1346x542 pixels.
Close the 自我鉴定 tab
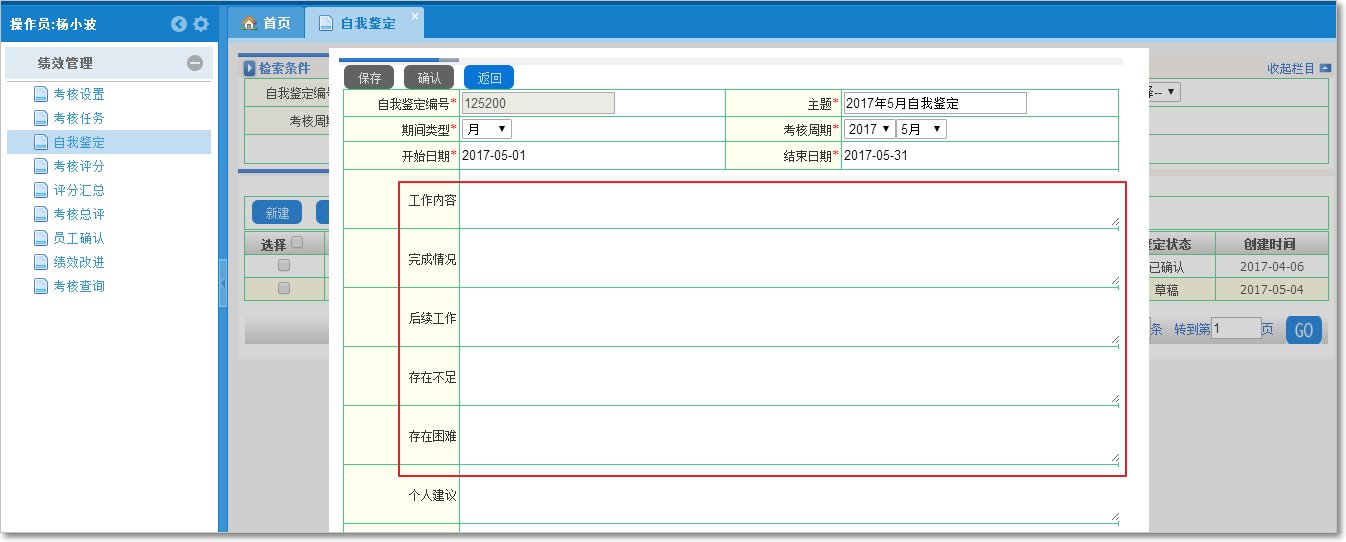[415, 17]
